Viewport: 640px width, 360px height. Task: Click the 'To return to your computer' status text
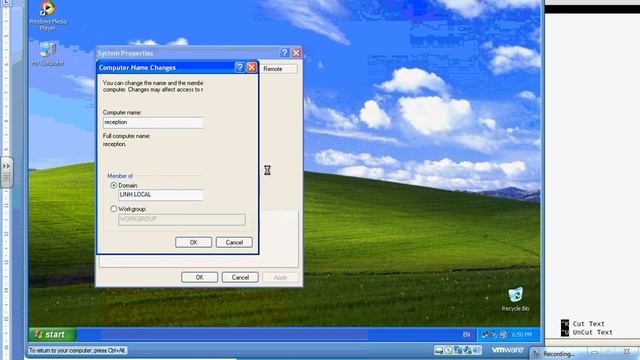click(x=77, y=350)
